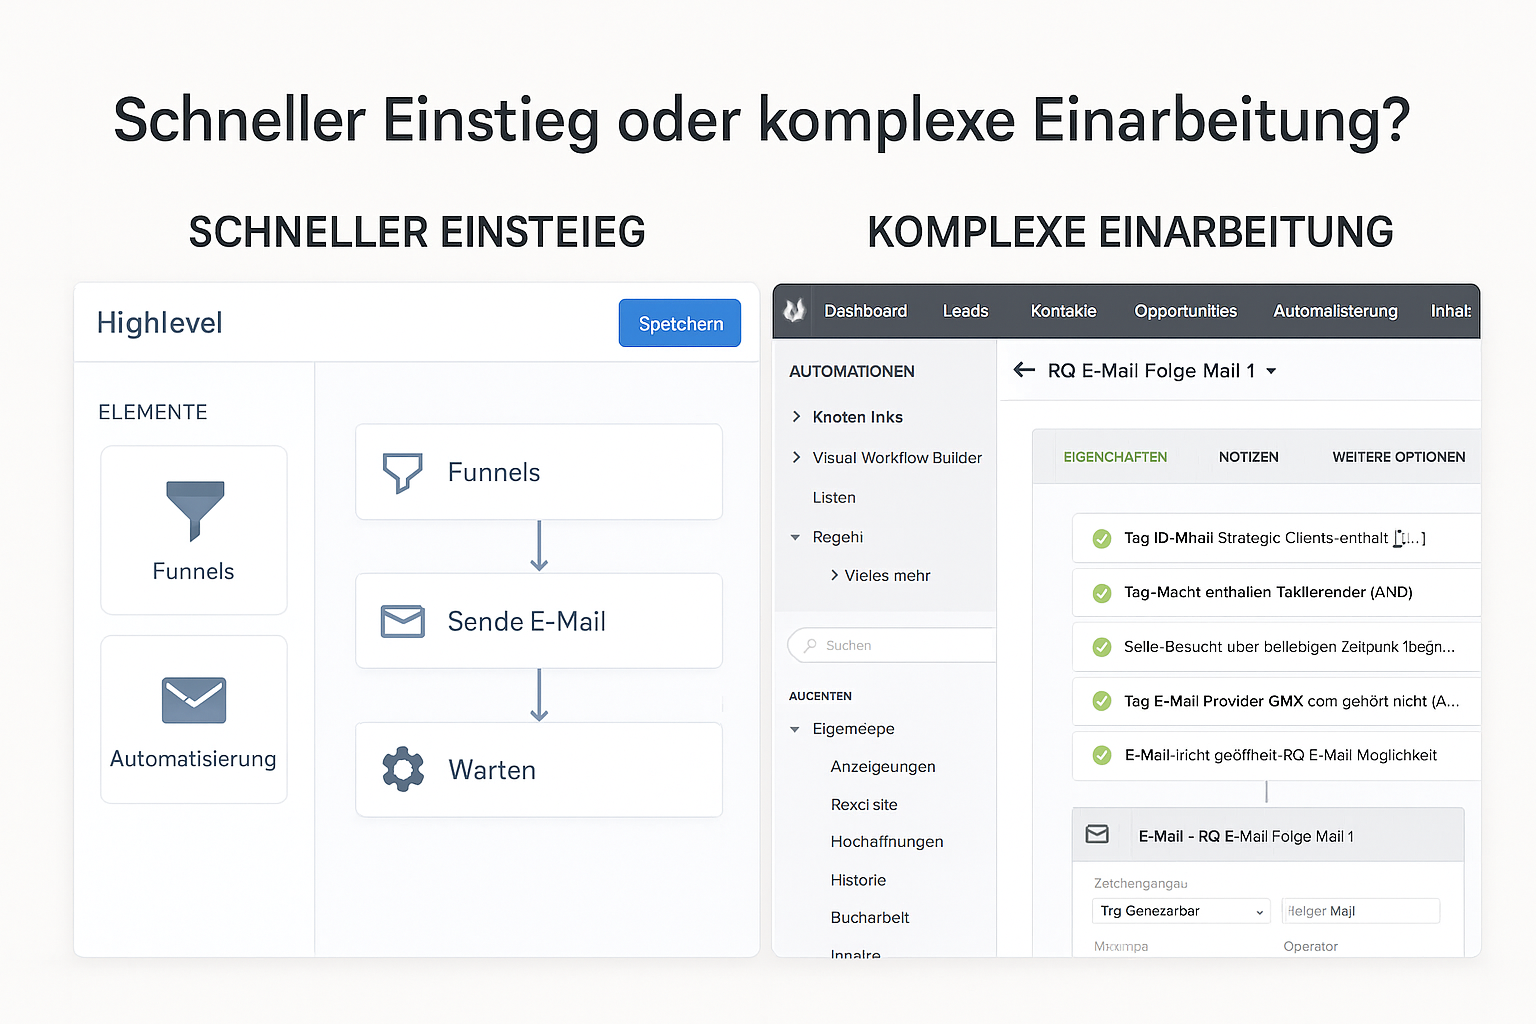Select Hochaffnungen in the sidebar

(887, 842)
